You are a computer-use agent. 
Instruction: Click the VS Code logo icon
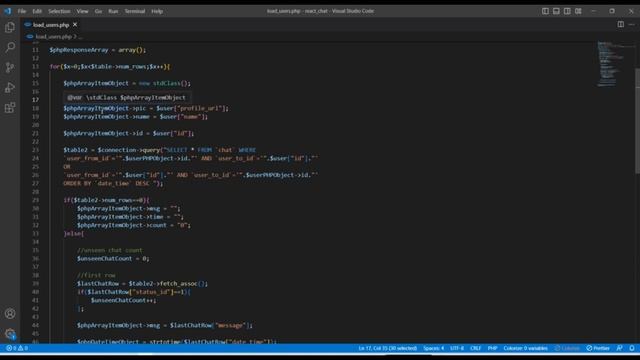click(x=7, y=11)
